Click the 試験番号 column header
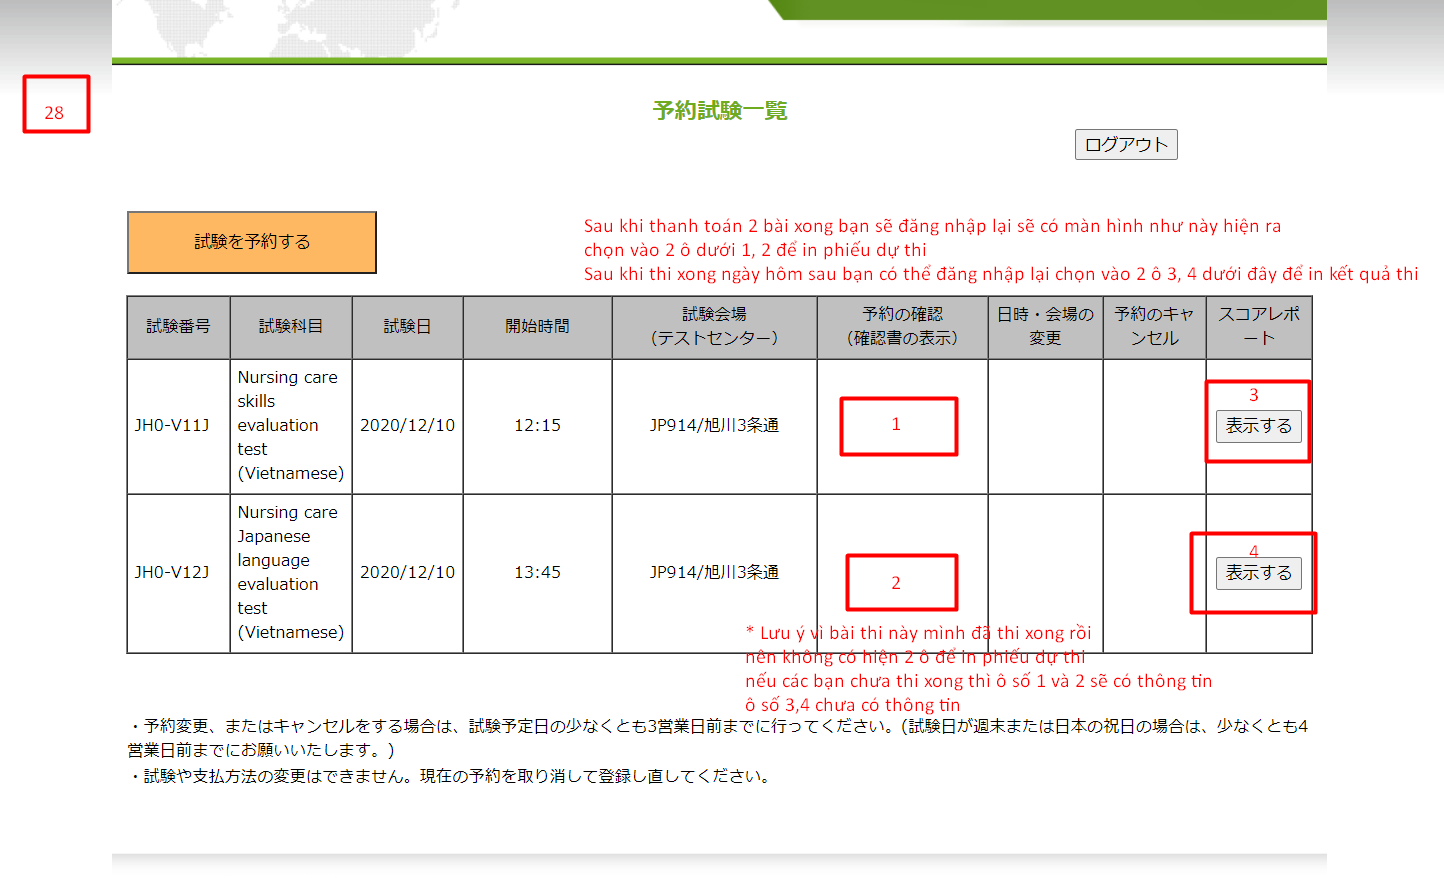This screenshot has width=1444, height=878. tap(178, 327)
